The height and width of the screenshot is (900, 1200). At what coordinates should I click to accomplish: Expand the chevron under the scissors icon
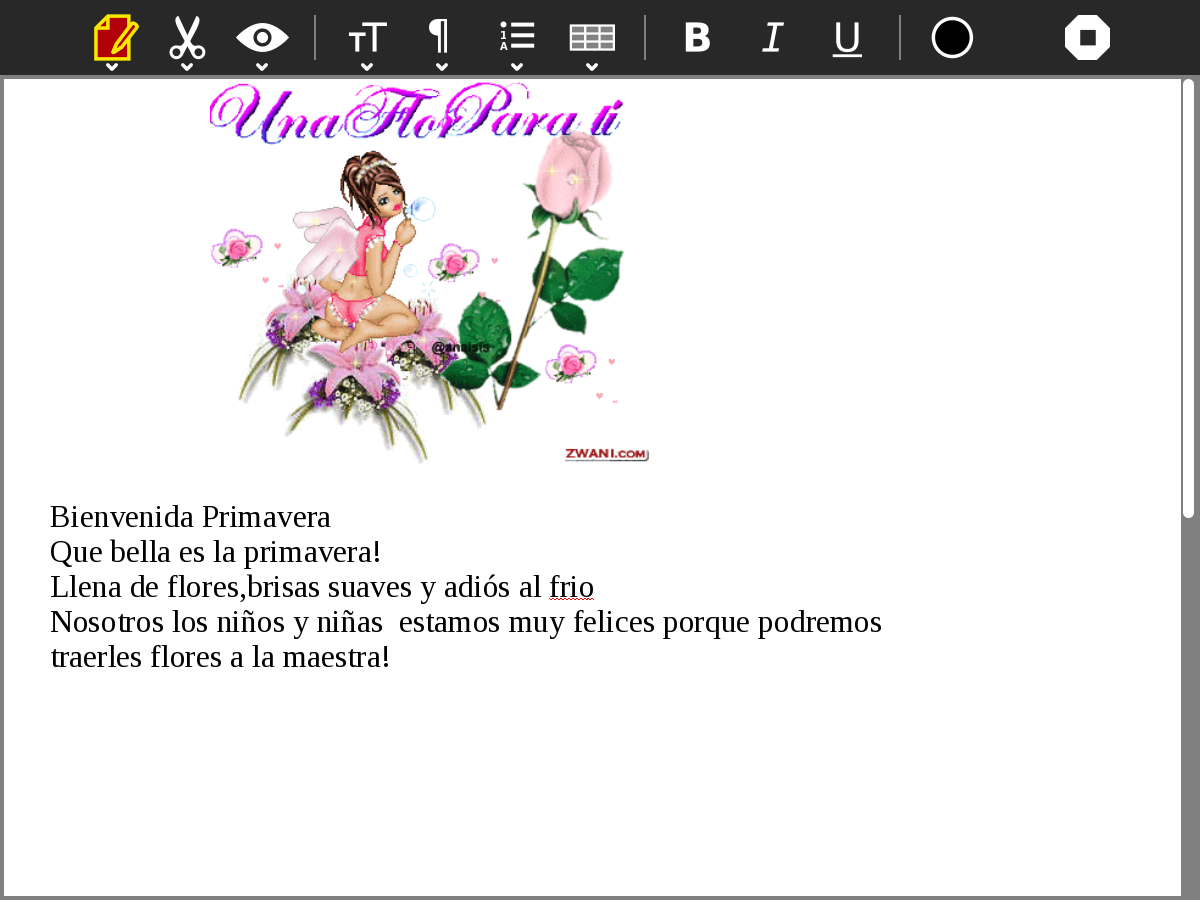pos(187,67)
